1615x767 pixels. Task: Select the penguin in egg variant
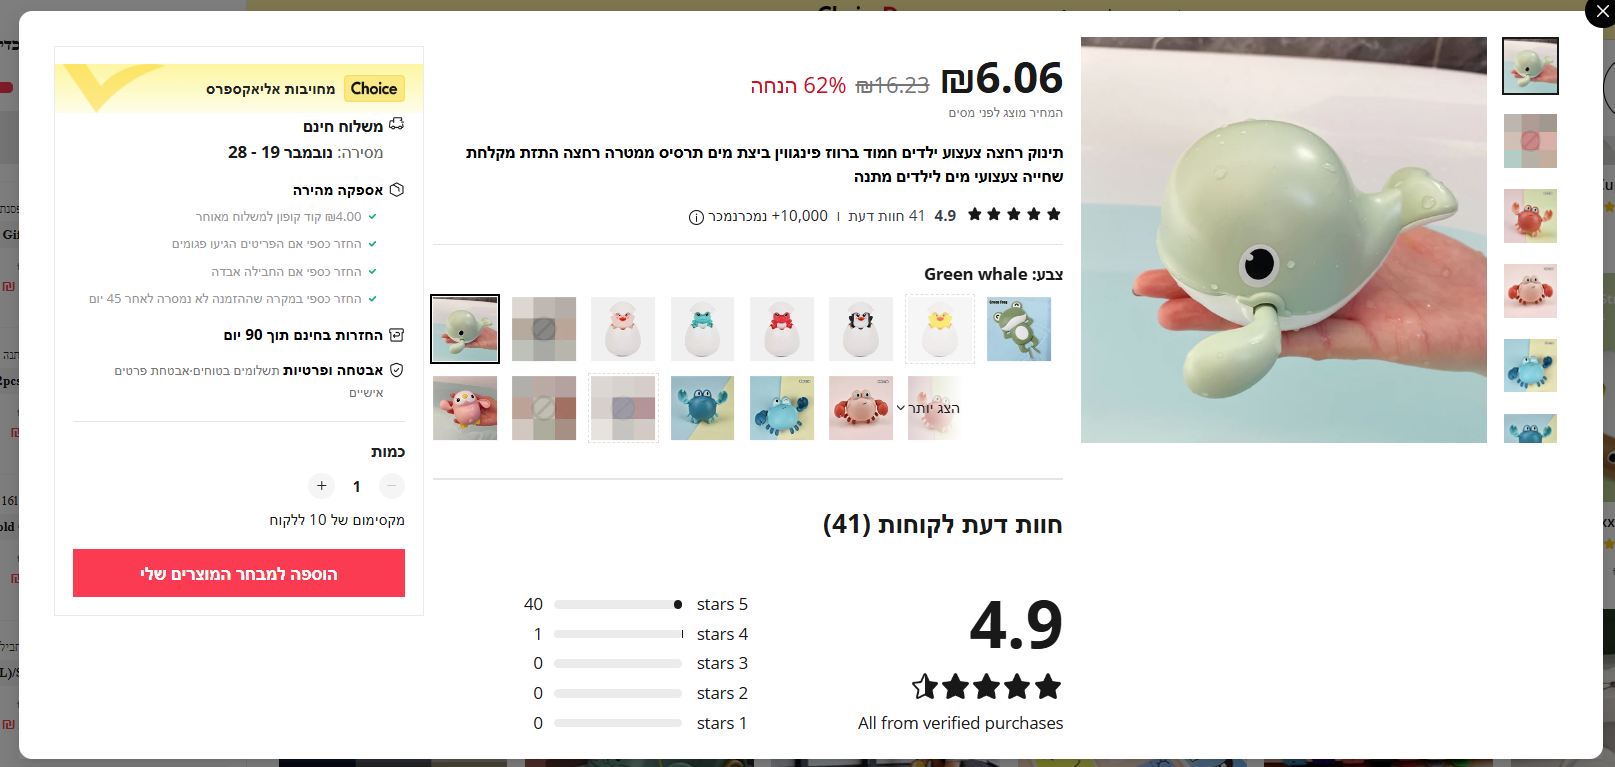861,329
